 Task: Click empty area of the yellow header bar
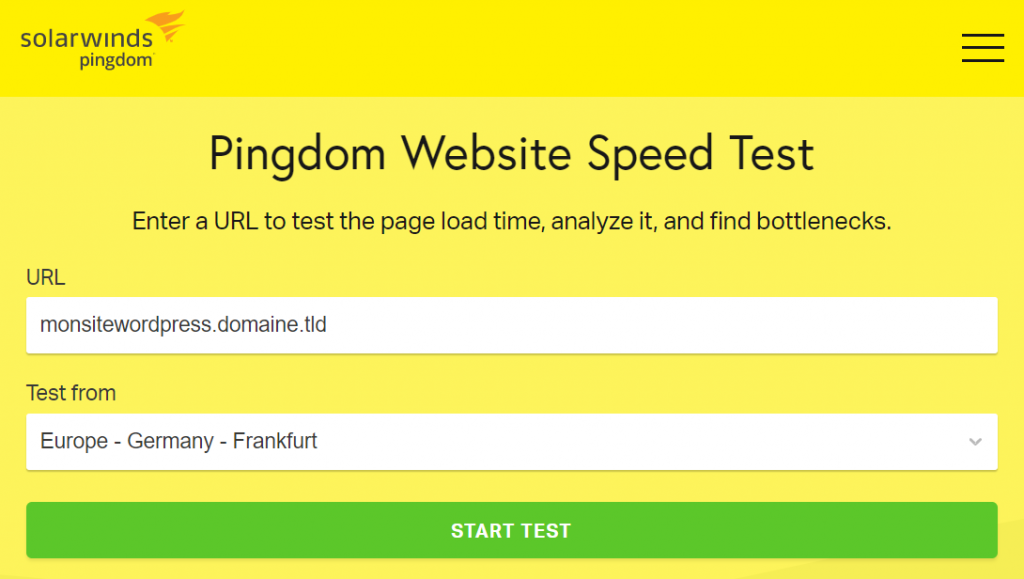pos(555,48)
